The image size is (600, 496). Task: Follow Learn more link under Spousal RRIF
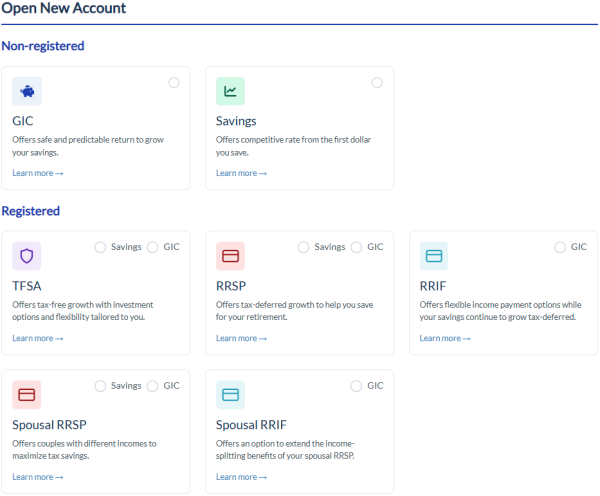point(241,477)
